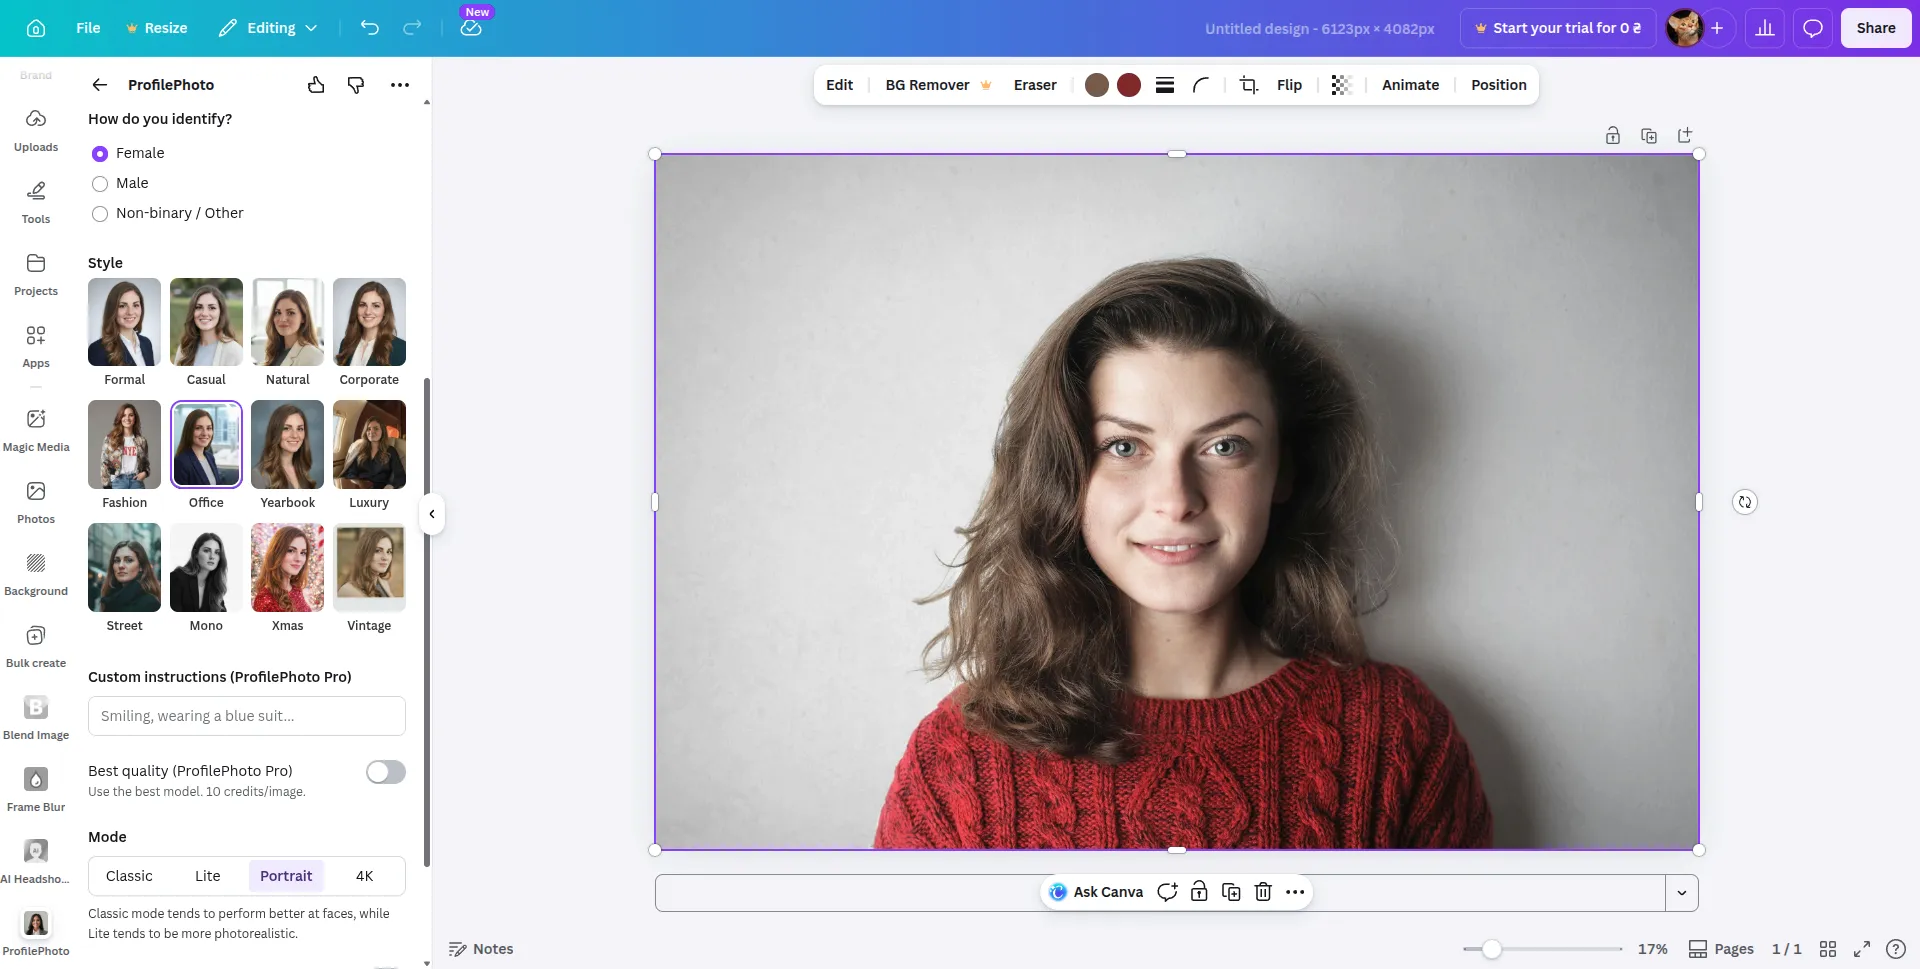Delete the page using the trash icon

coord(1263,891)
